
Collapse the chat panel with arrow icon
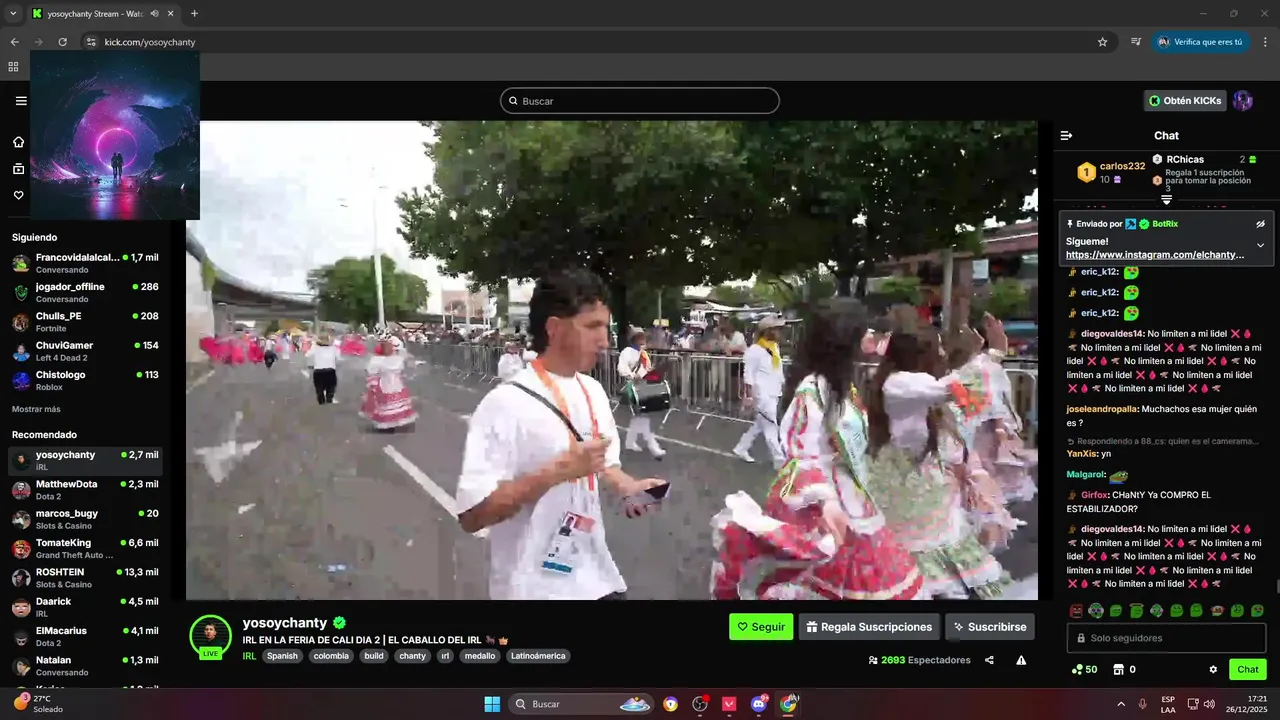(x=1066, y=135)
